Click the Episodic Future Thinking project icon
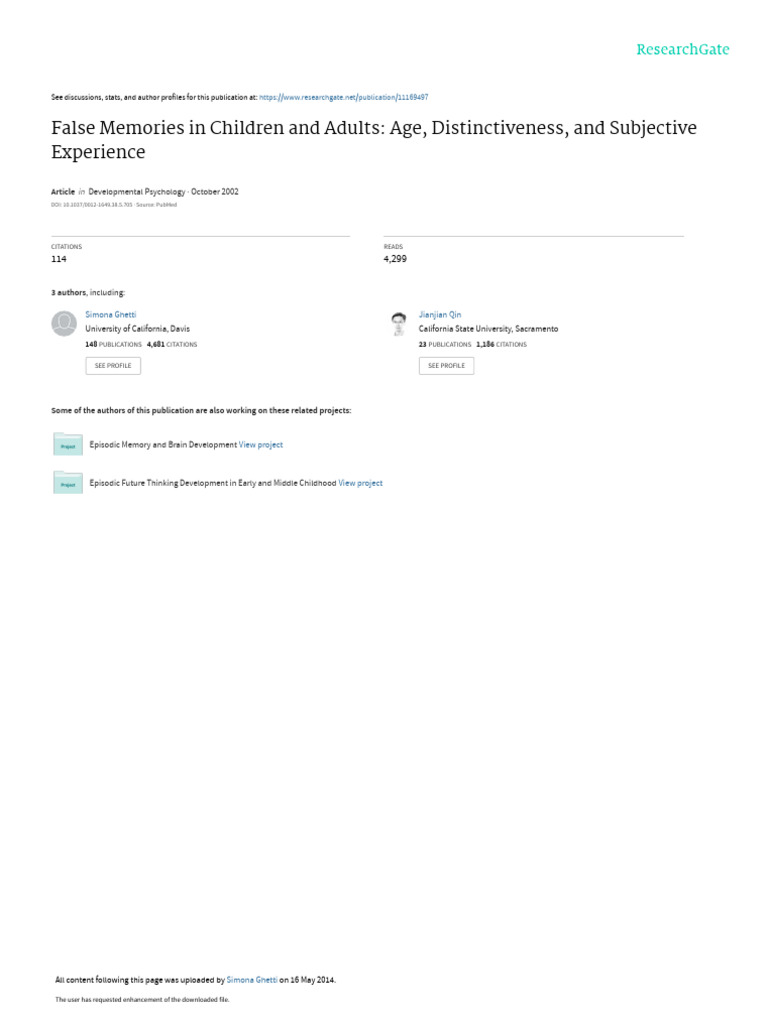Image resolution: width=768 pixels, height=1024 pixels. (68, 483)
